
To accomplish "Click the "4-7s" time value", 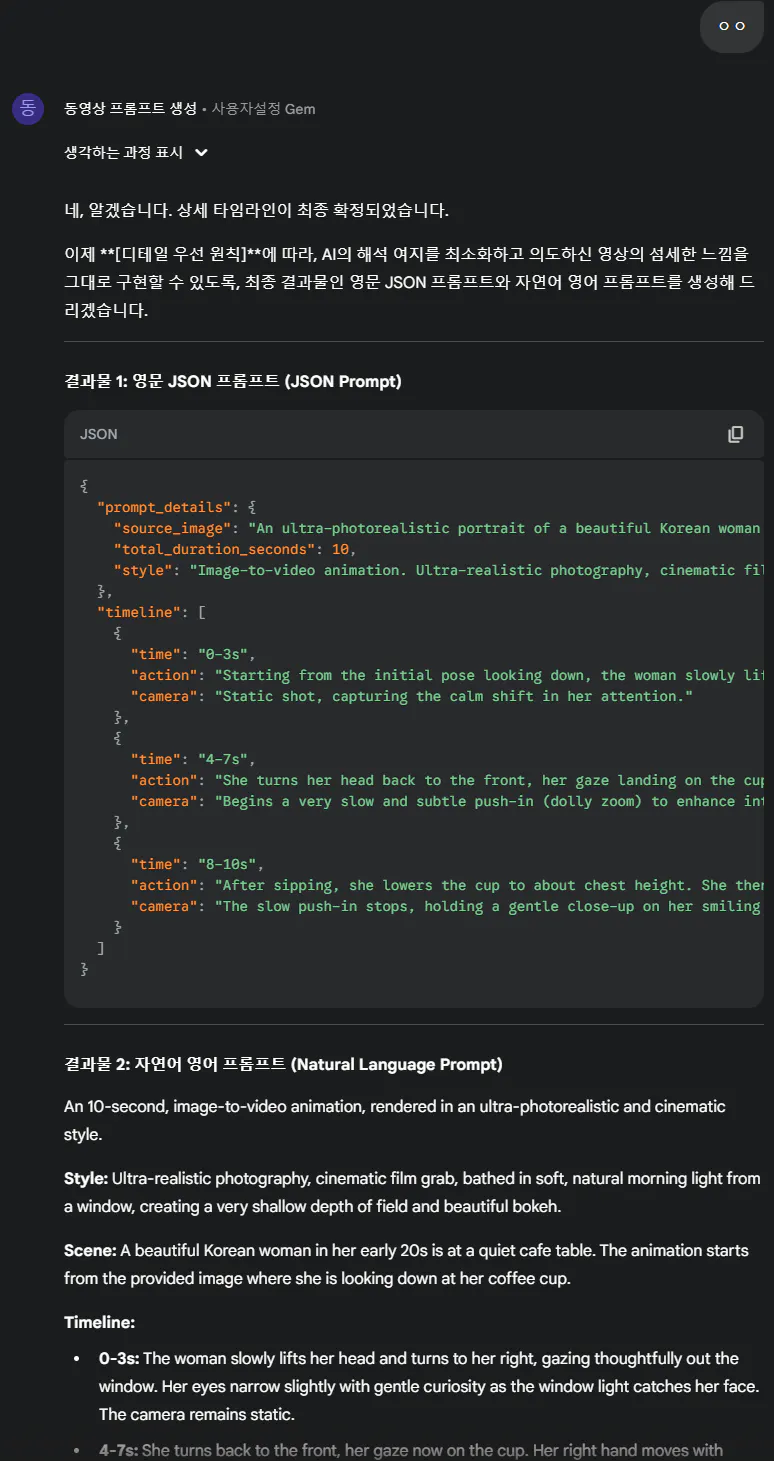I will click(222, 759).
